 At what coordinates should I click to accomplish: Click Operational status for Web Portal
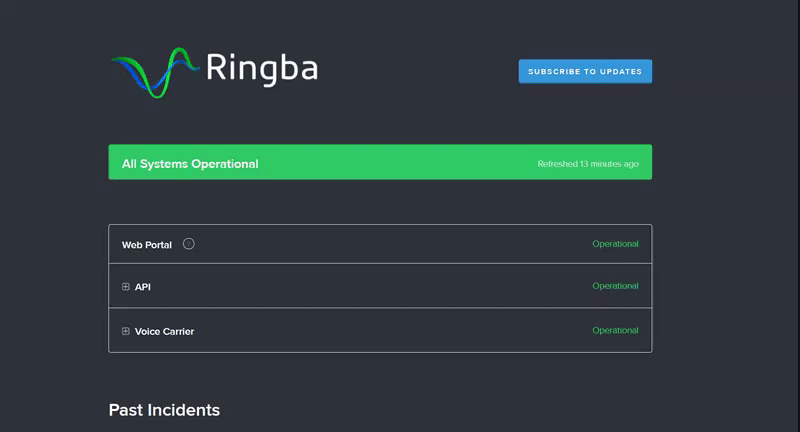pyautogui.click(x=615, y=244)
